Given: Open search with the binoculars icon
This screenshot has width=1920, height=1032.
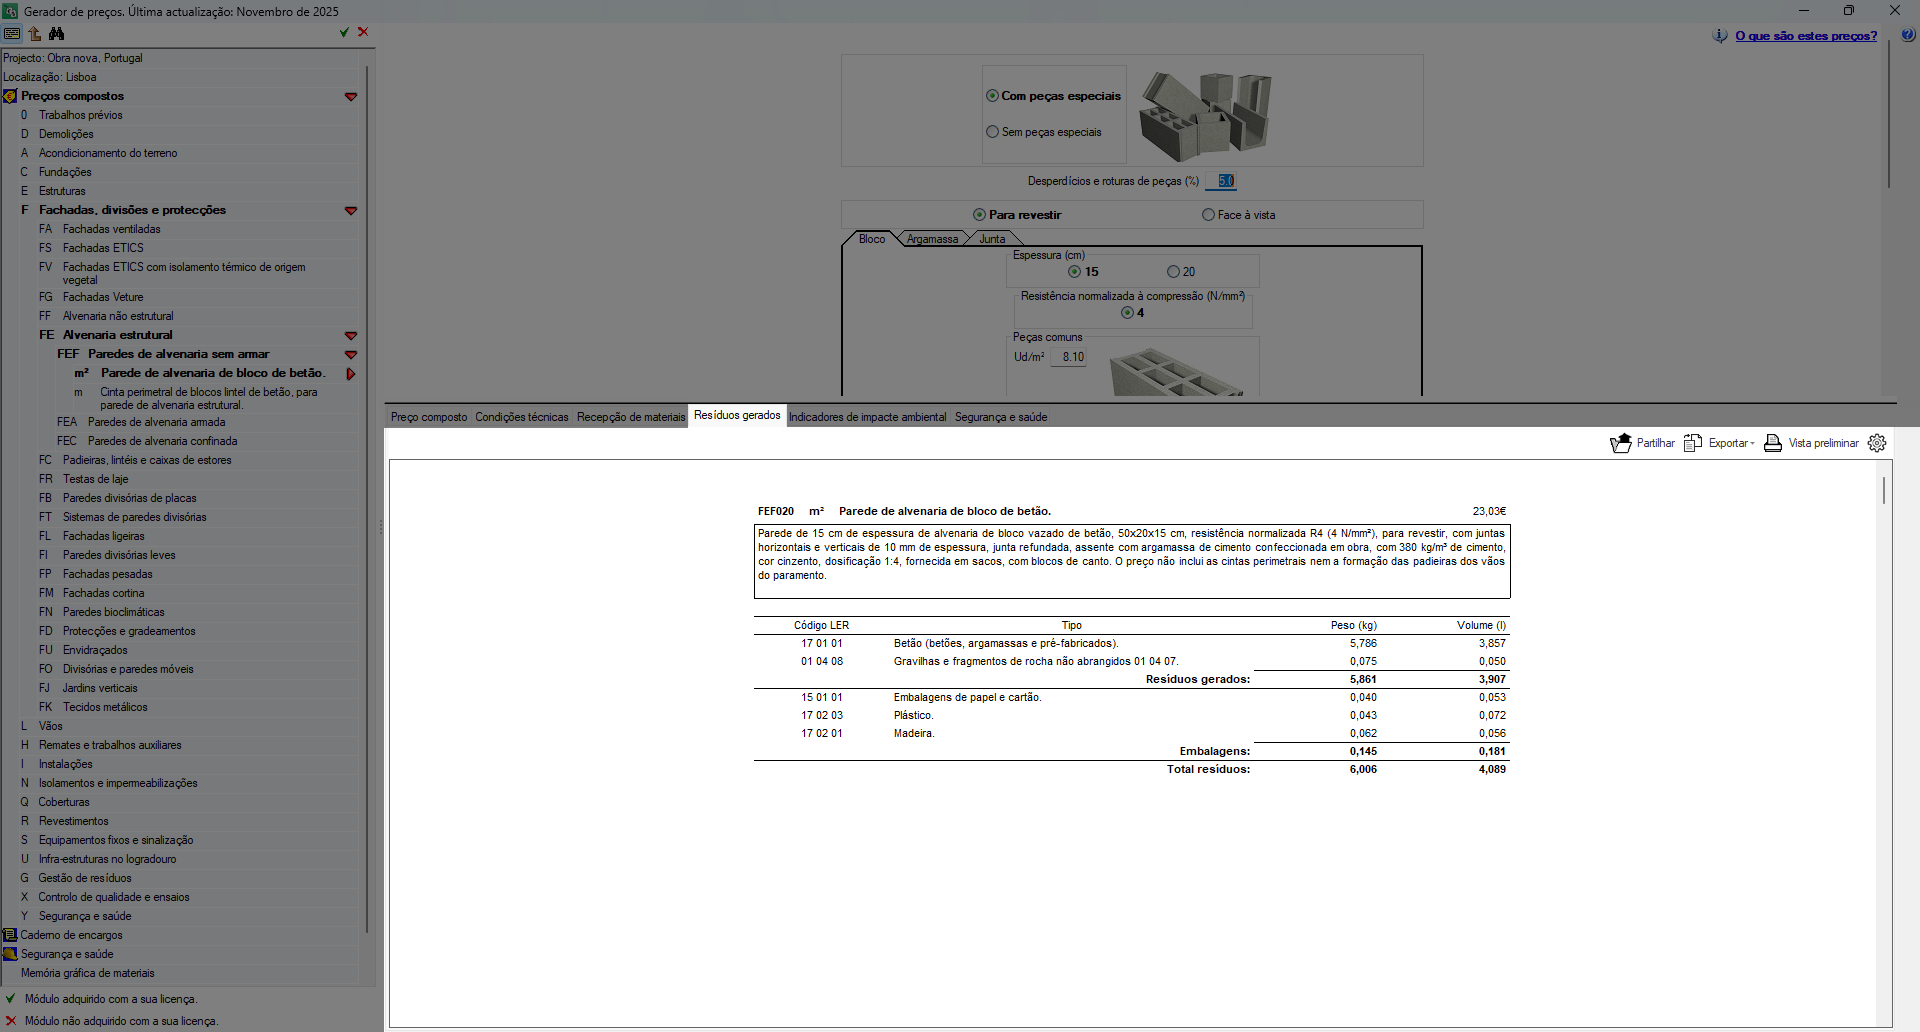Looking at the screenshot, I should coord(57,33).
